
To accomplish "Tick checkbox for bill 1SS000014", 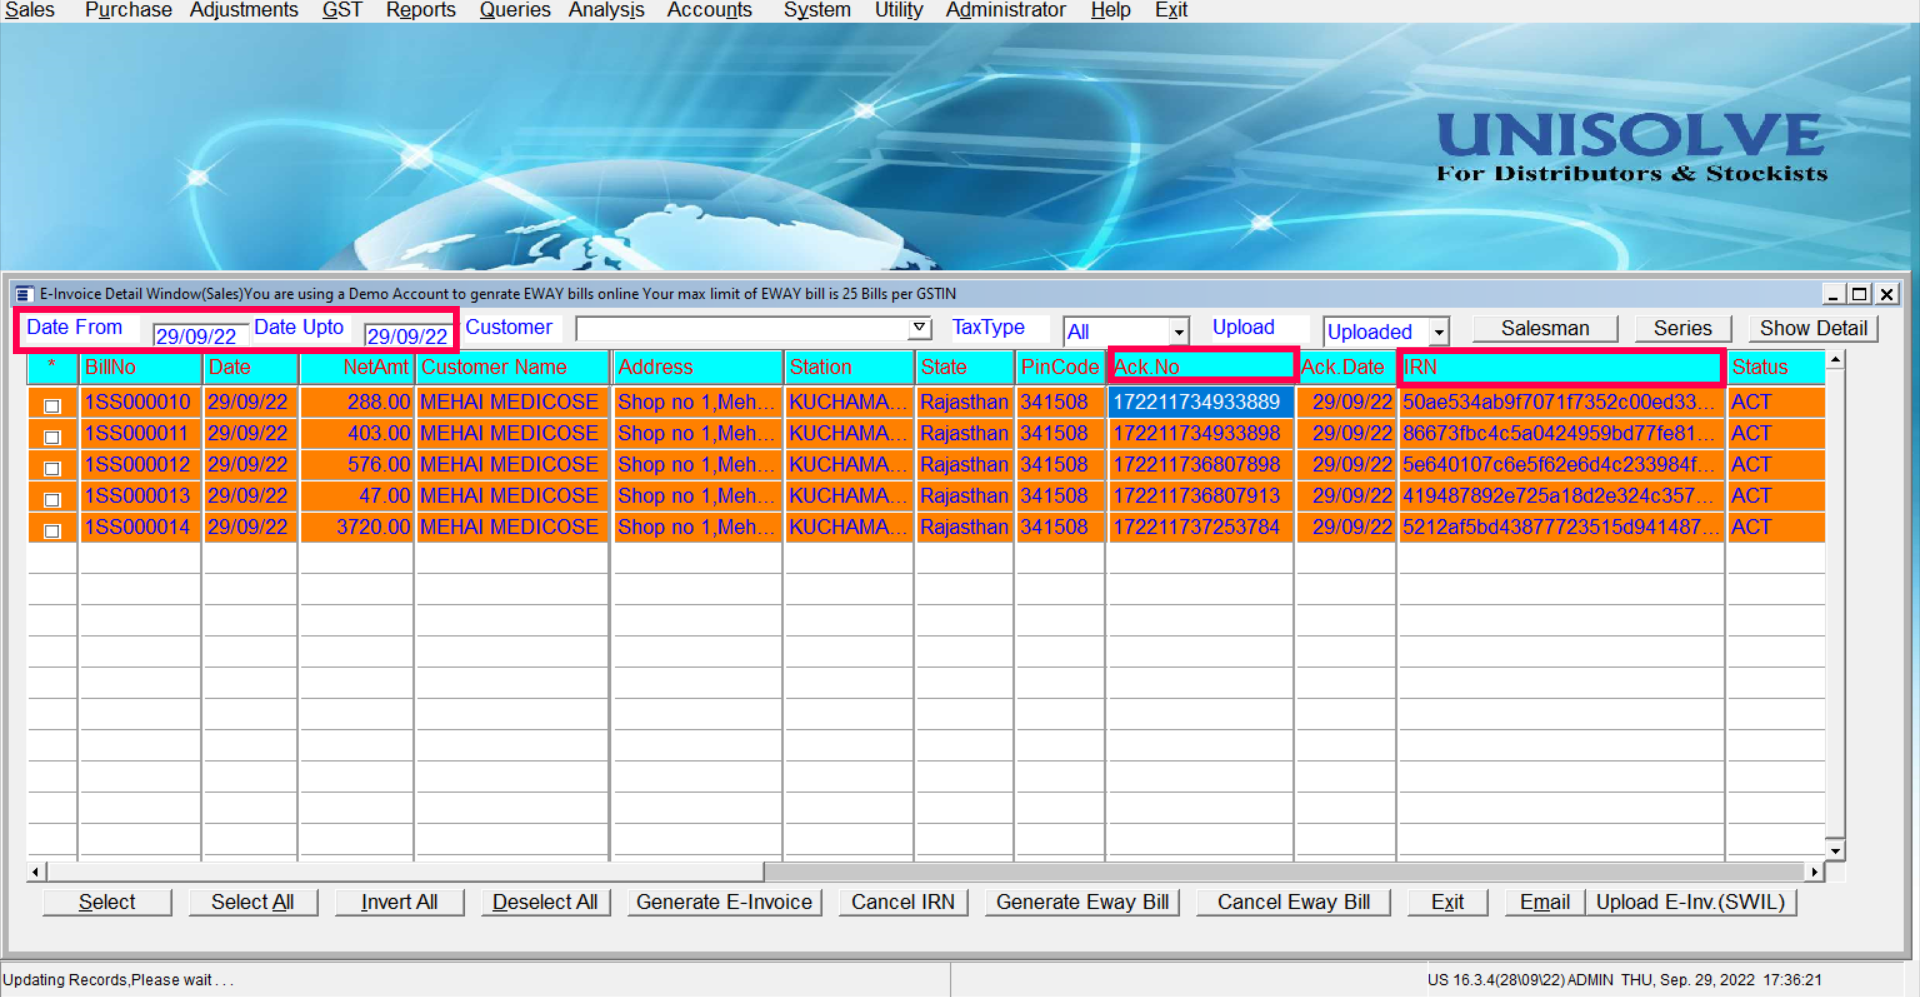I will (52, 530).
